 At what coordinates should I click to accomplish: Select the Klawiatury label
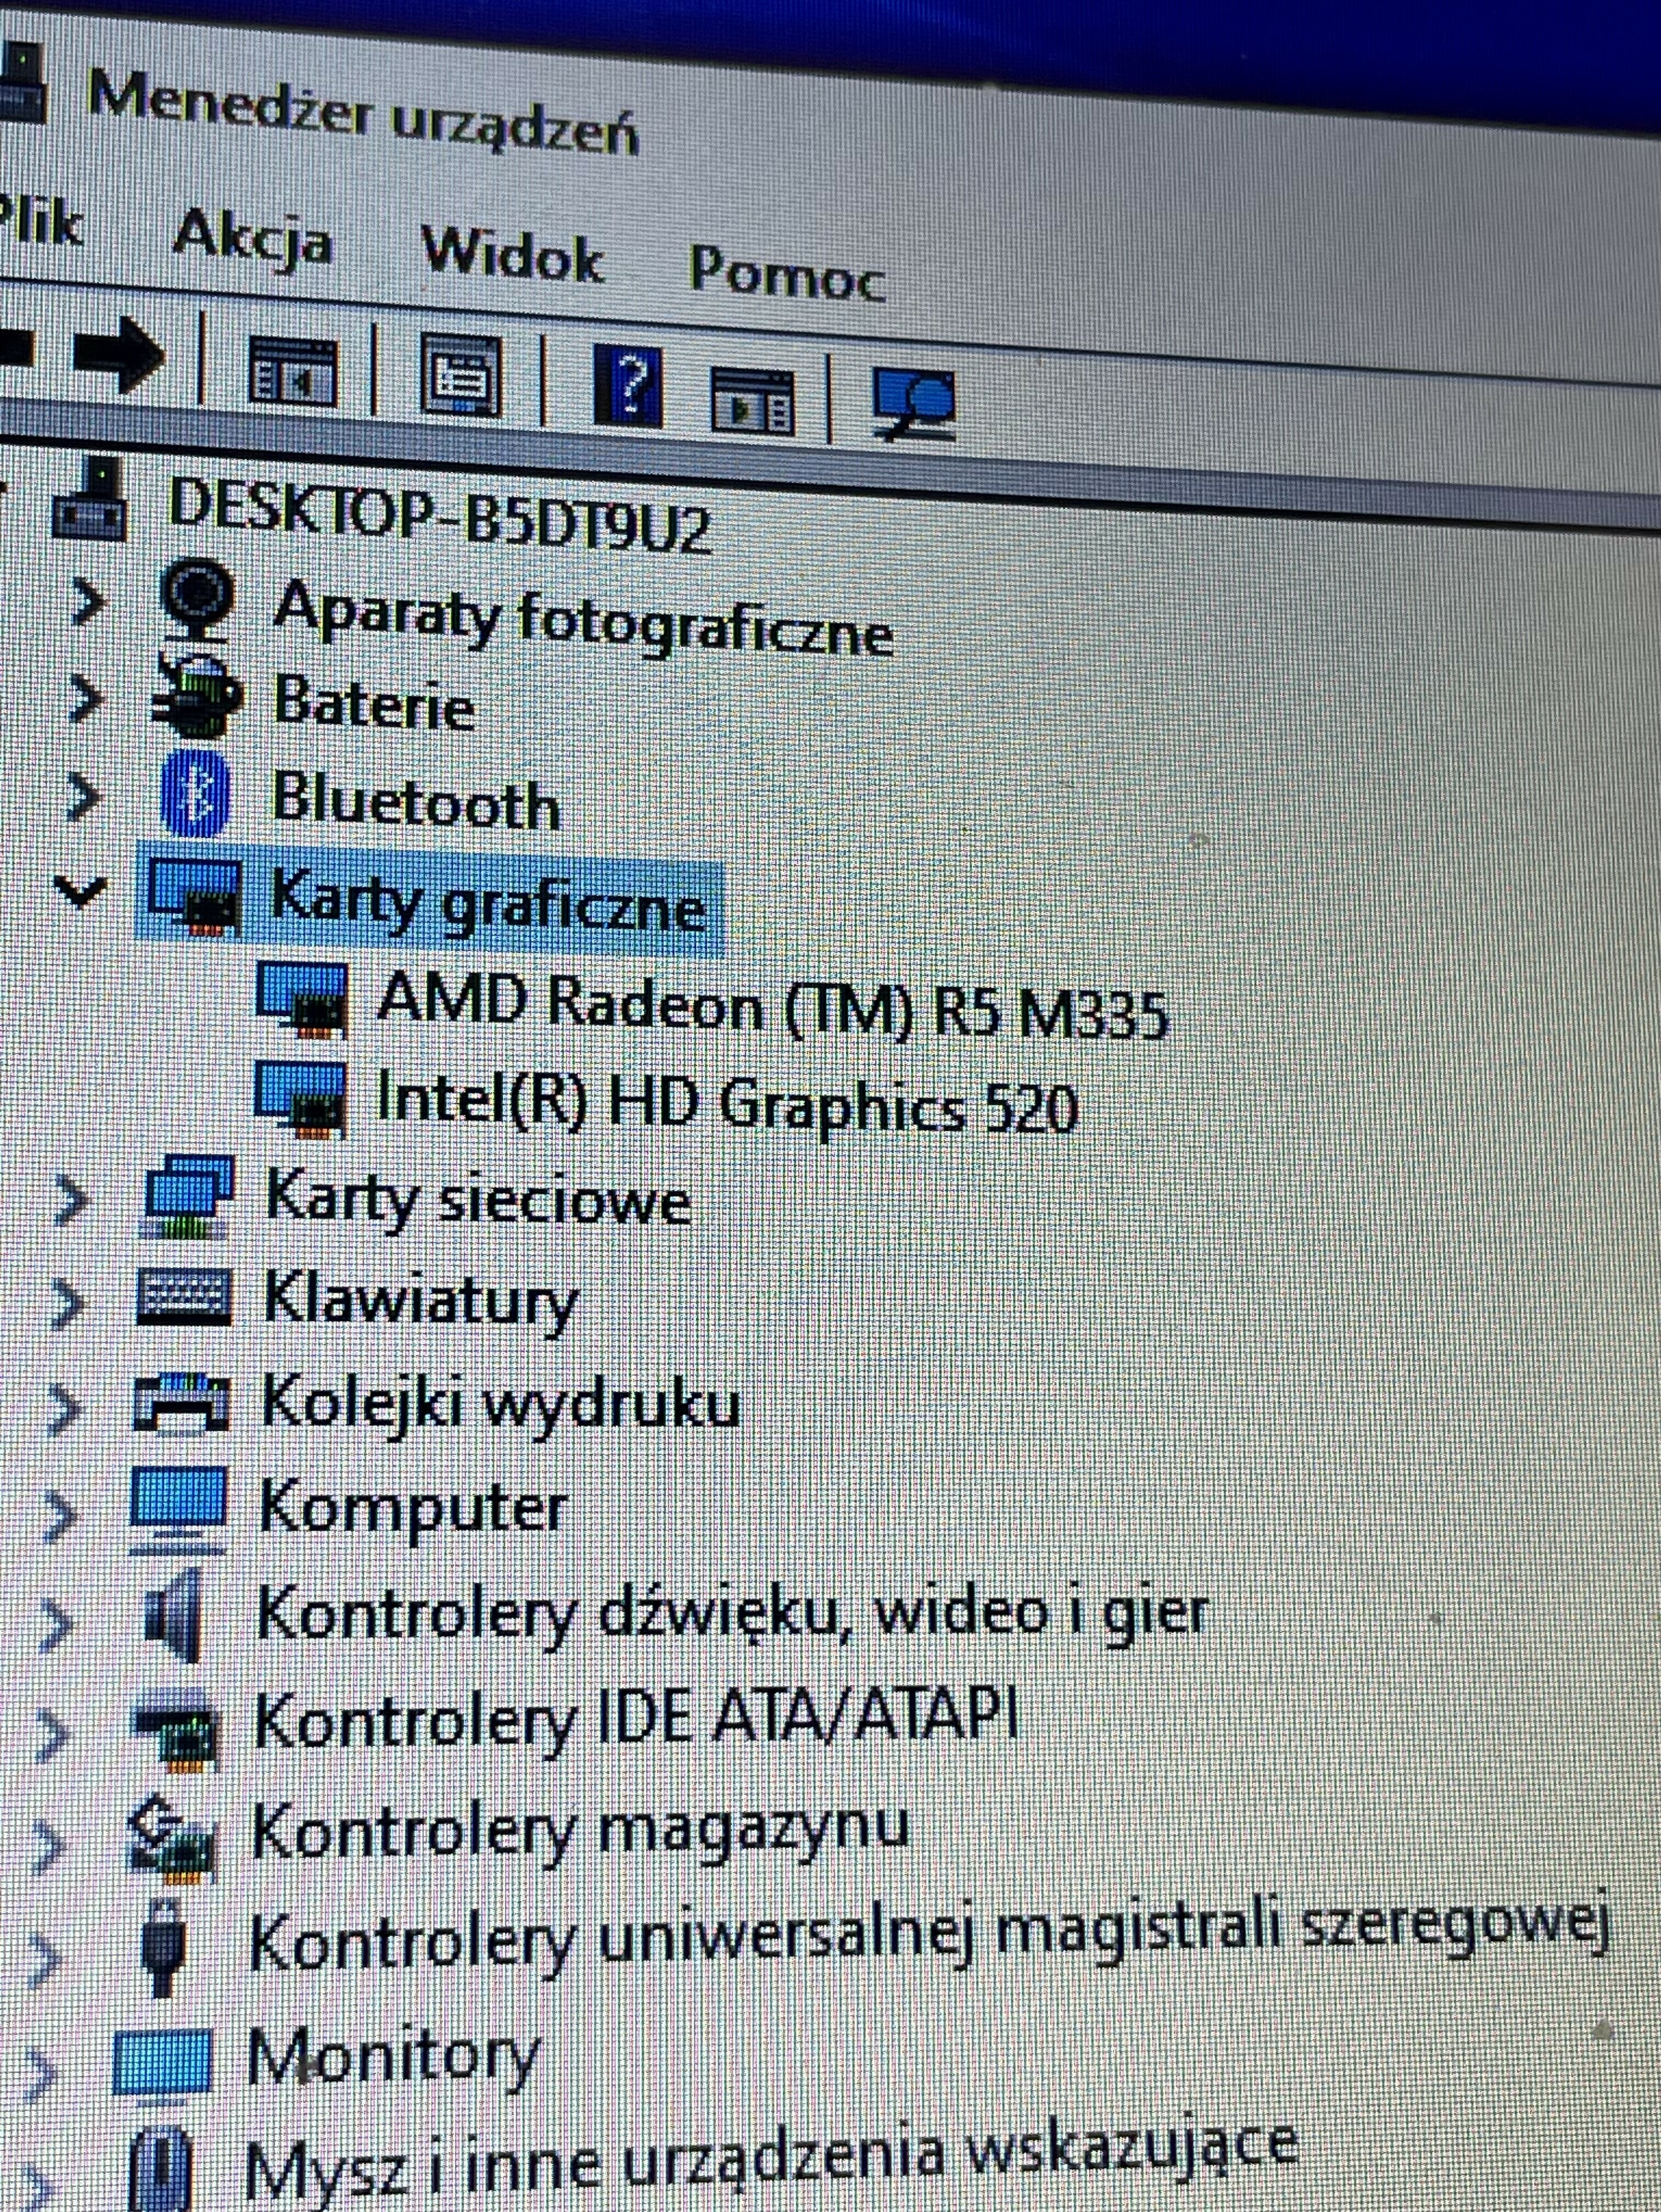point(421,1301)
